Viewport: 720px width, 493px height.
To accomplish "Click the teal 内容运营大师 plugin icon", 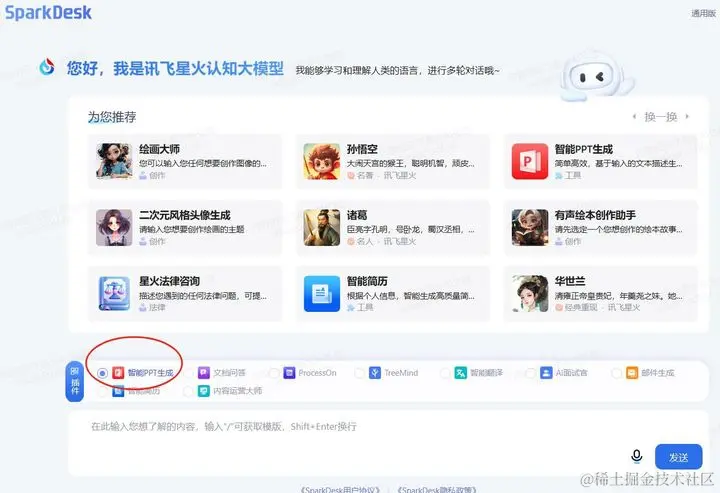I will coord(204,391).
